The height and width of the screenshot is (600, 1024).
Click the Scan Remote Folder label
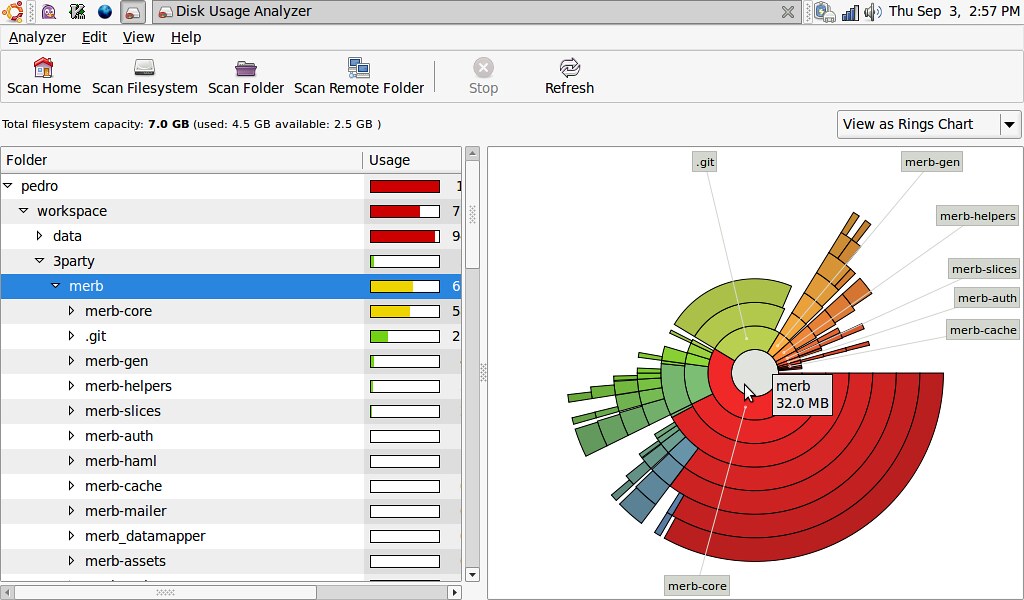(x=359, y=88)
